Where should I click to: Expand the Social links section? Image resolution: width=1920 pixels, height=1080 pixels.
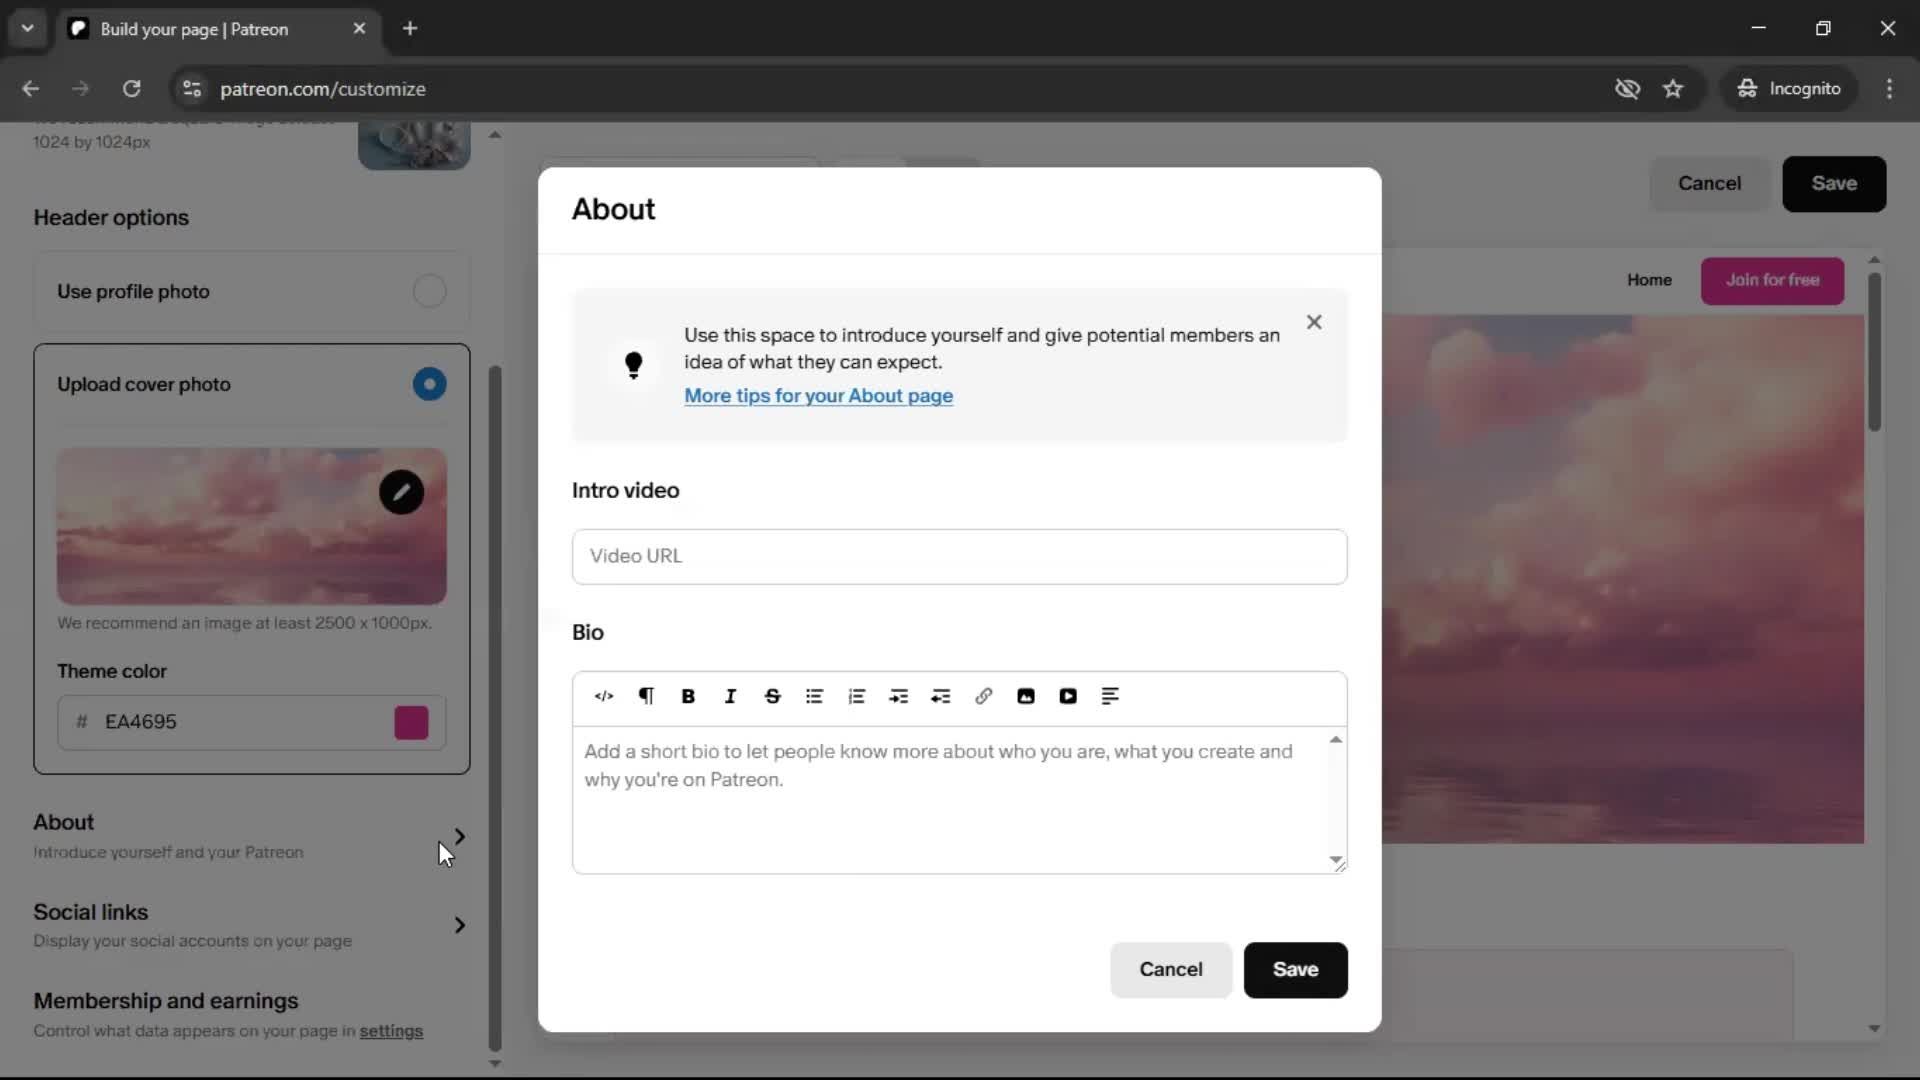pos(459,925)
